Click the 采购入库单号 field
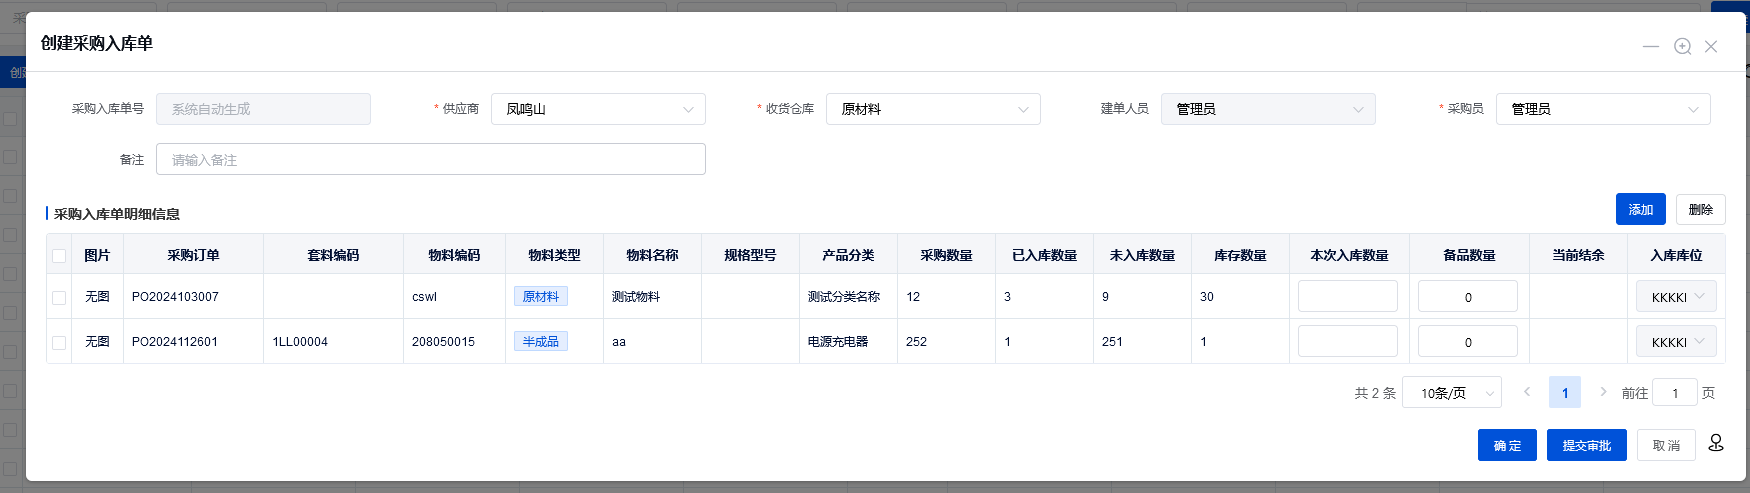The image size is (1750, 493). click(263, 109)
